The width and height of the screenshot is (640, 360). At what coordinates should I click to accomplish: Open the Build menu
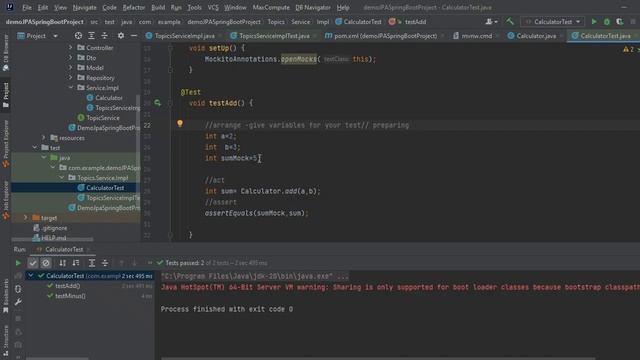coord(158,7)
